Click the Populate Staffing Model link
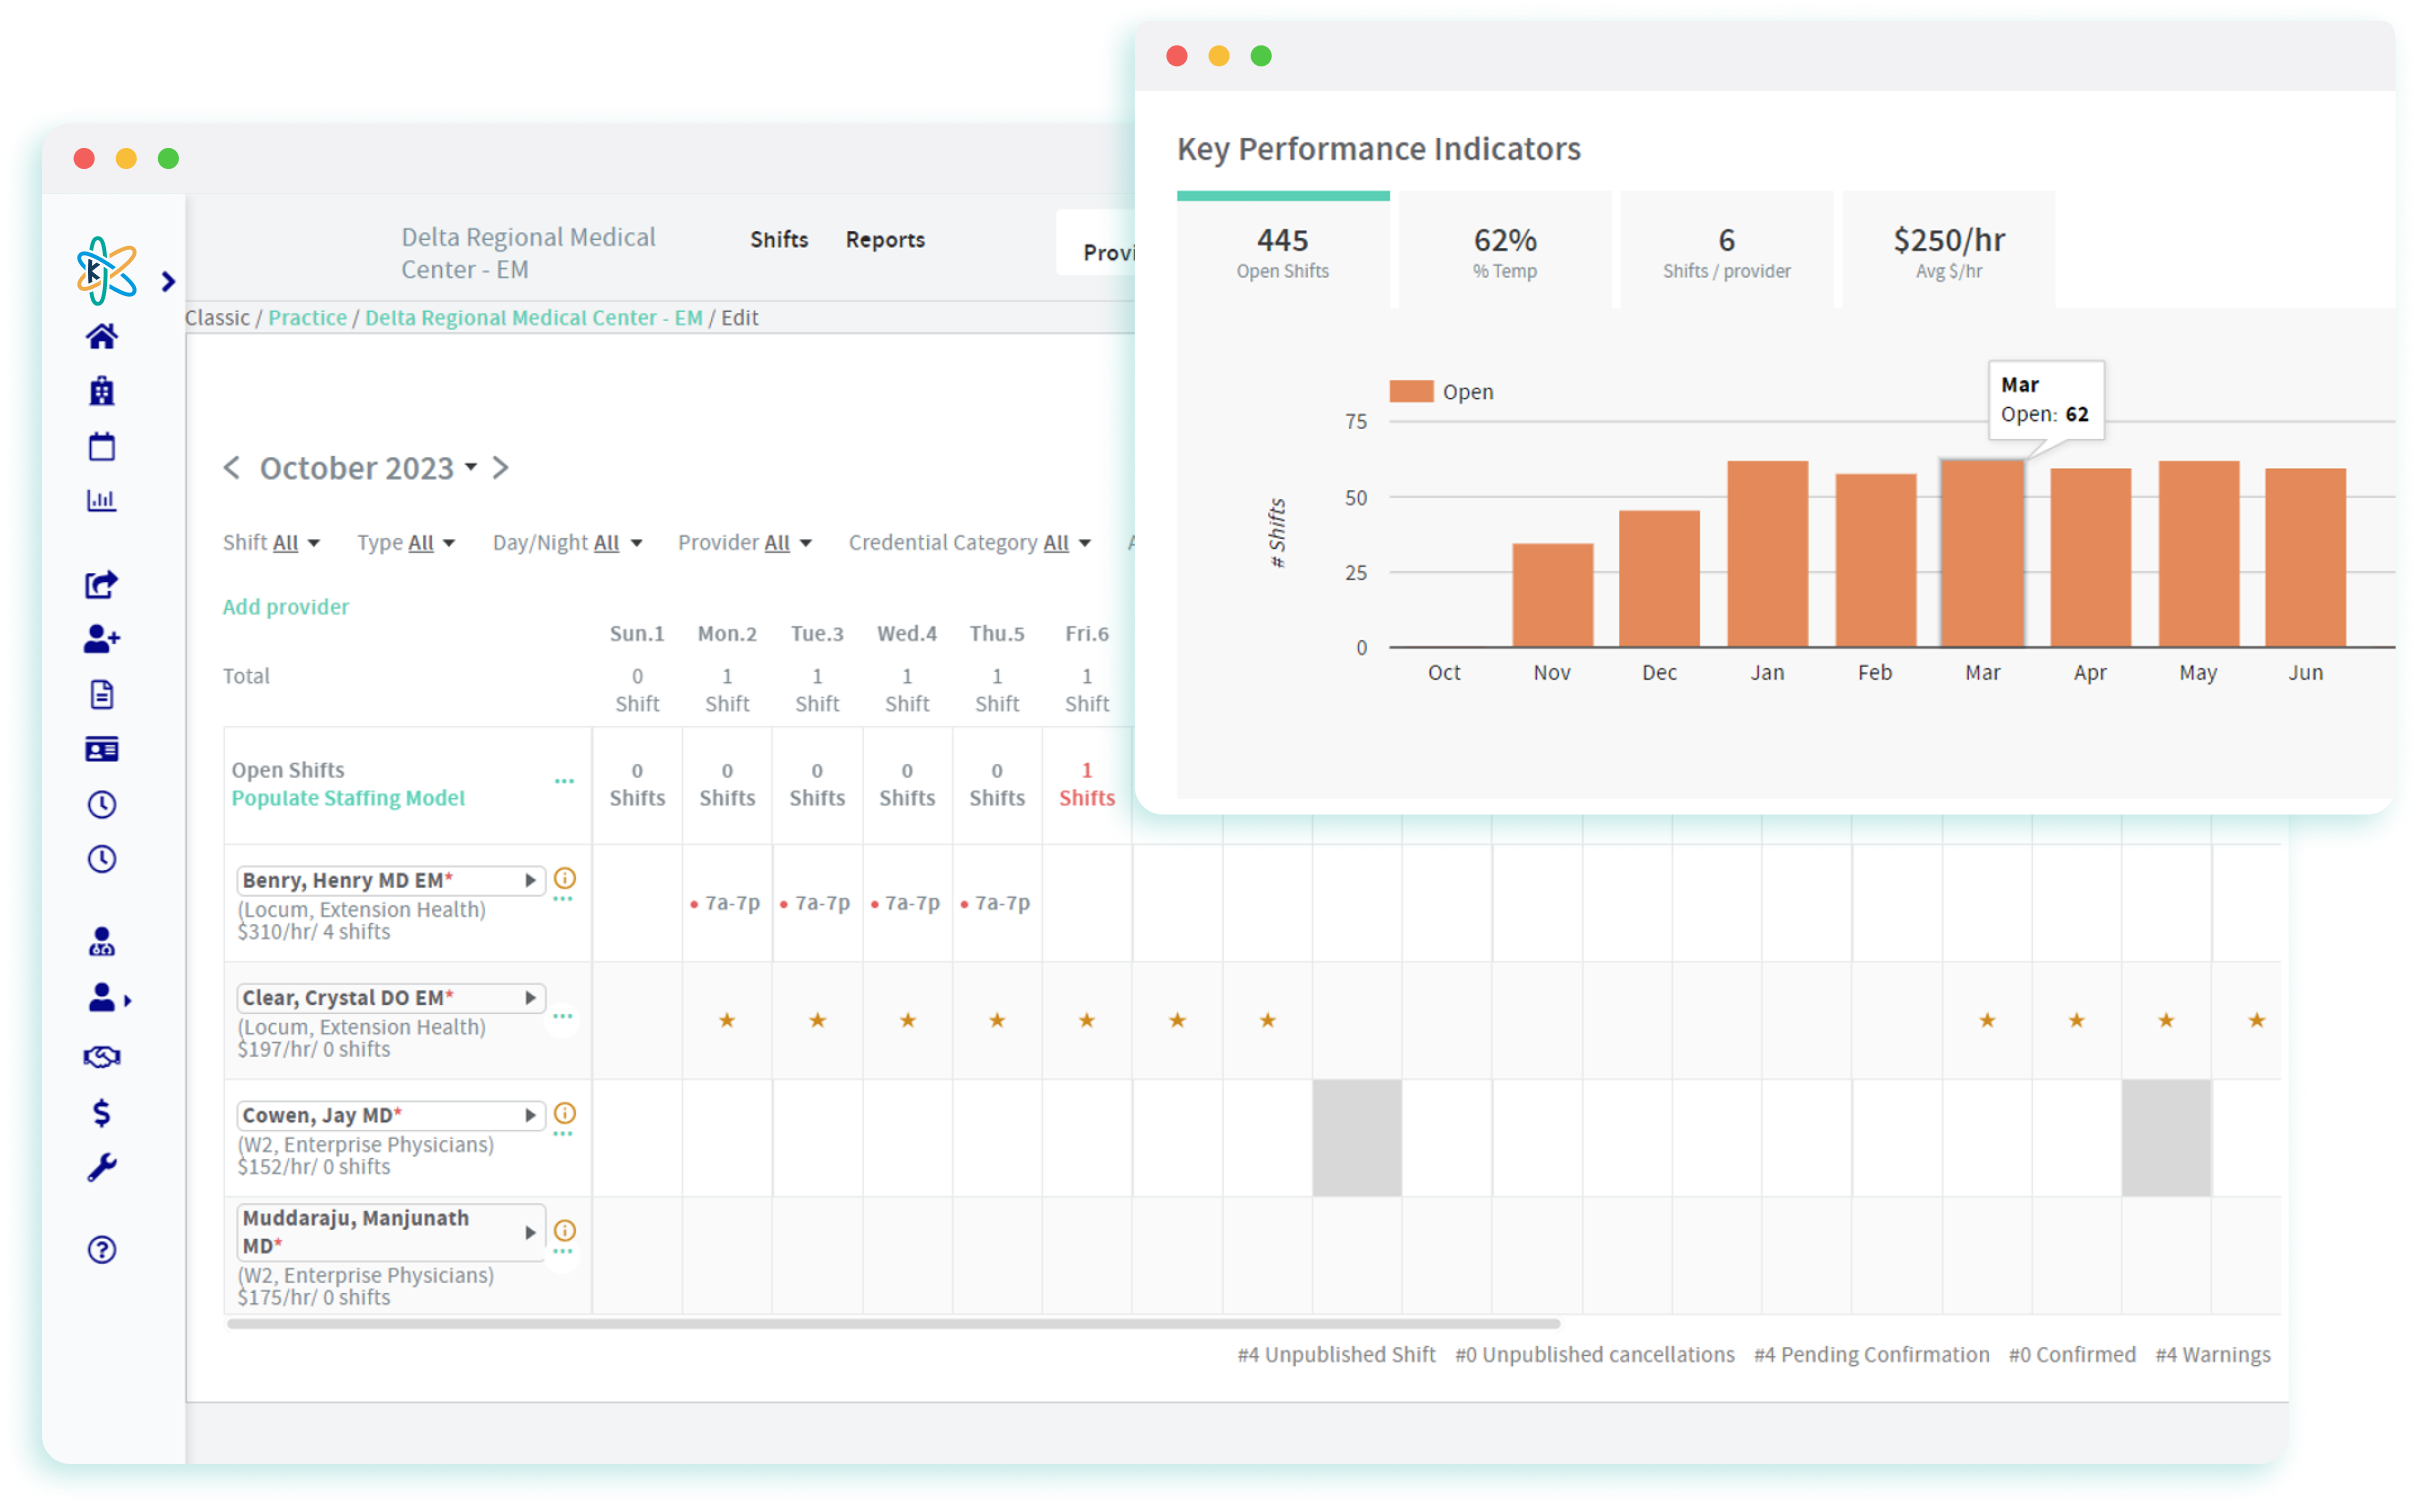This screenshot has width=2417, height=1506. click(x=348, y=798)
